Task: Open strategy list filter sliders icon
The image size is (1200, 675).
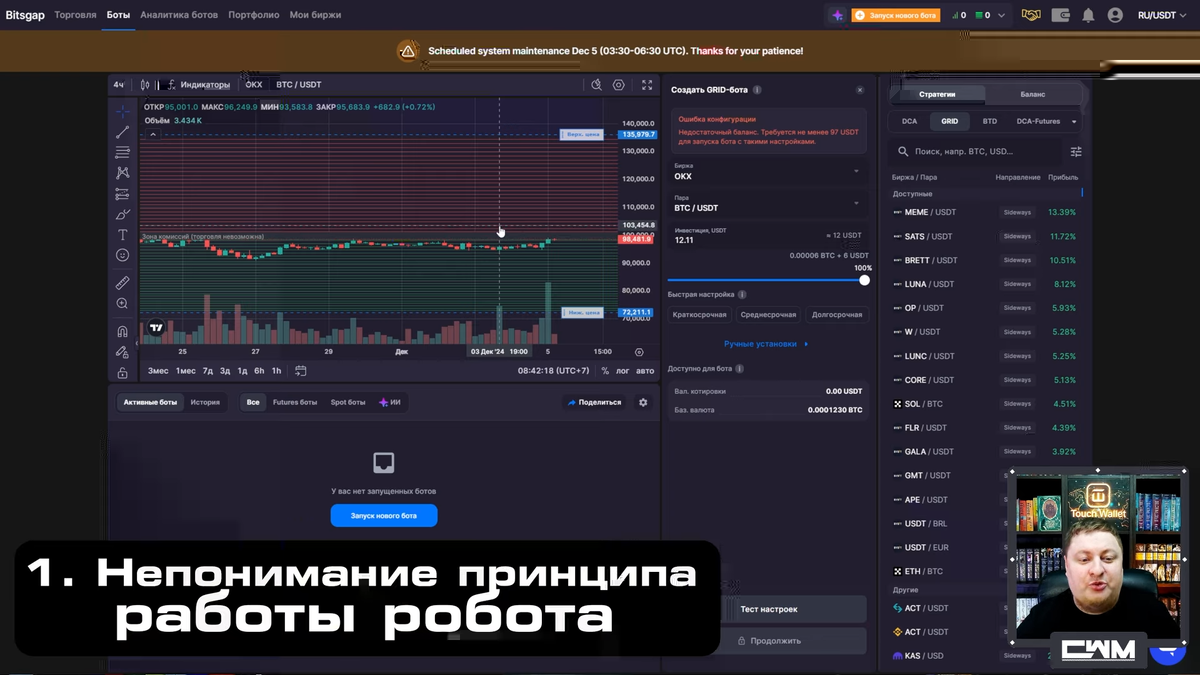Action: [x=1076, y=152]
